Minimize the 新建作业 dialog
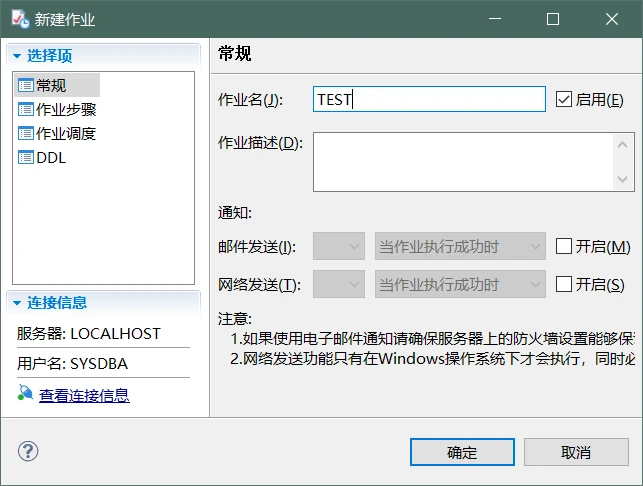The image size is (643, 486). click(495, 19)
